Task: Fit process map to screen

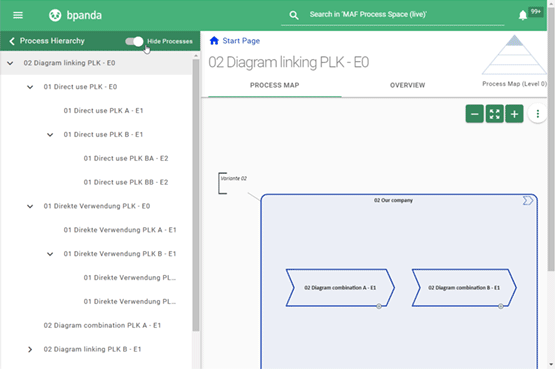Action: click(494, 114)
